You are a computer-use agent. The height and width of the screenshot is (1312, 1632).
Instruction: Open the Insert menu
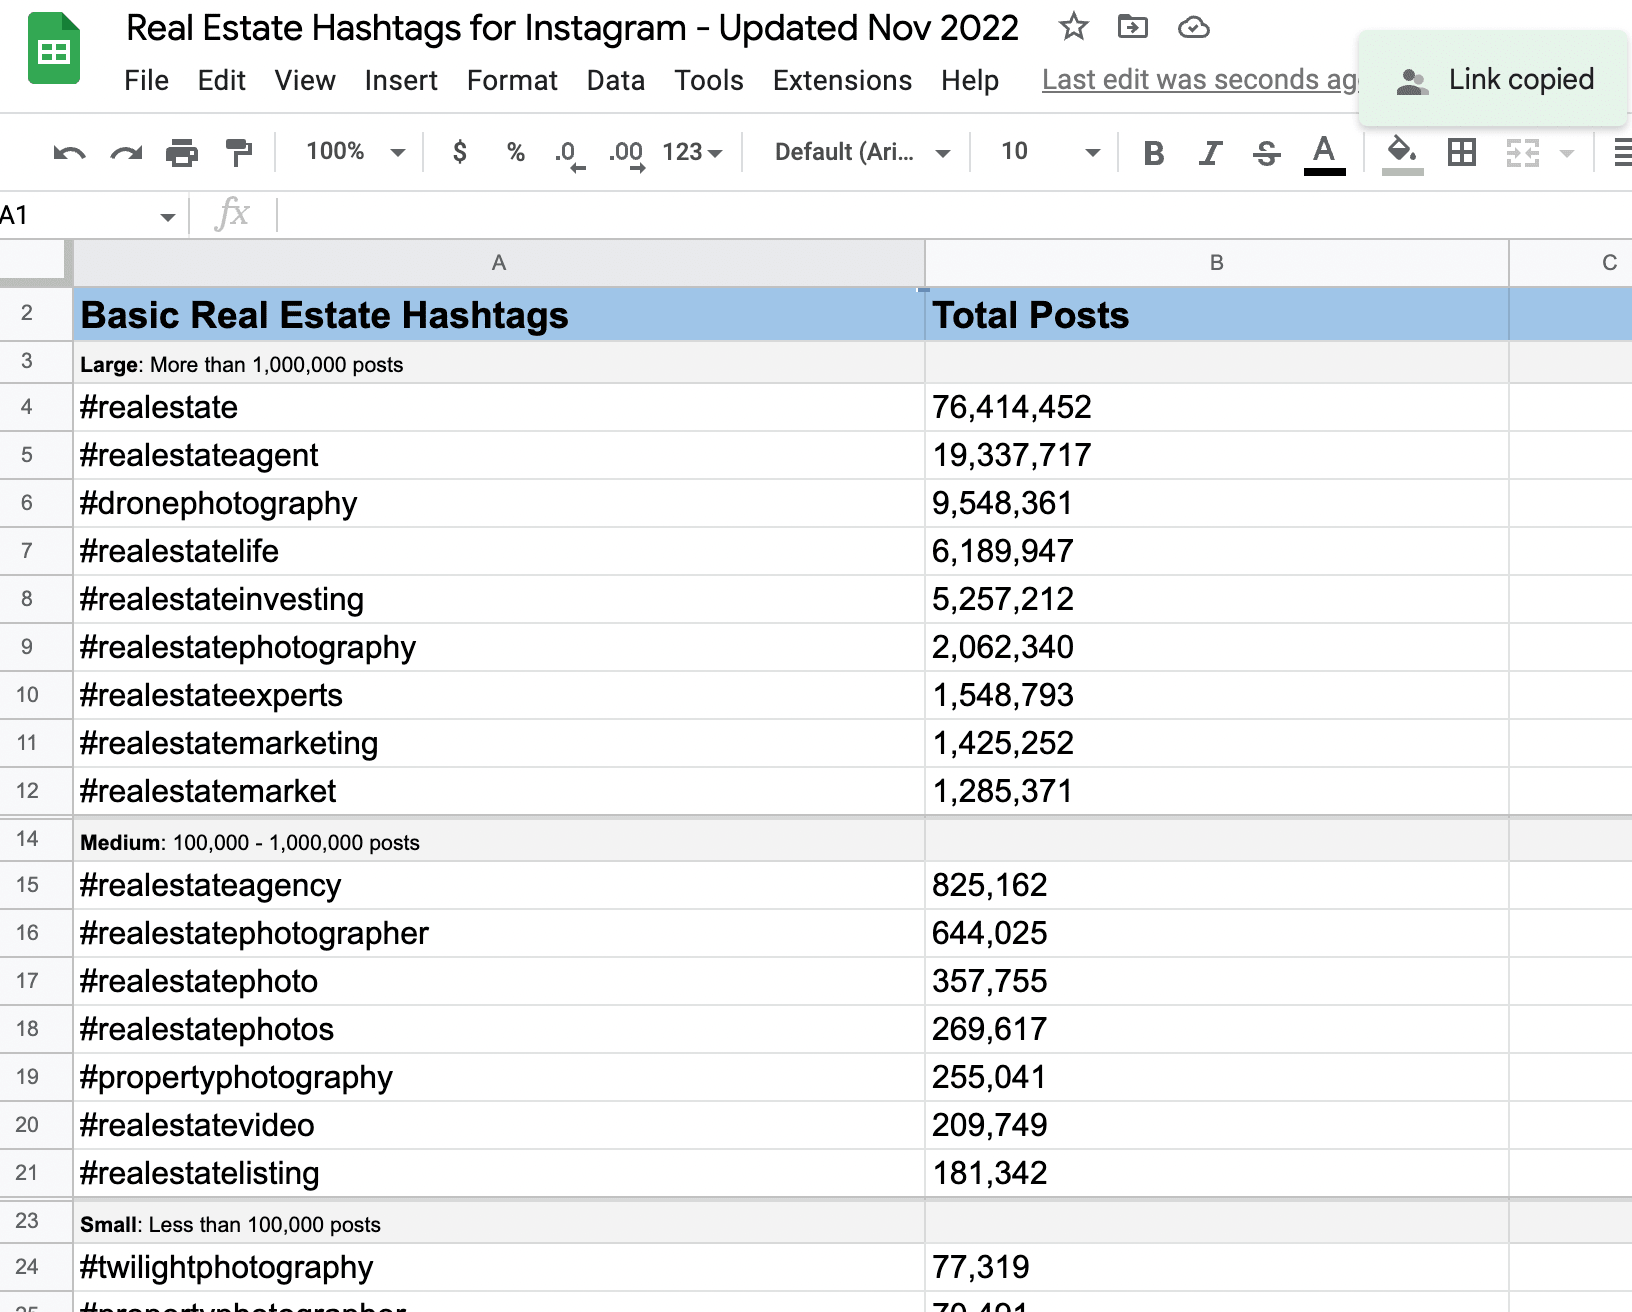coord(401,80)
